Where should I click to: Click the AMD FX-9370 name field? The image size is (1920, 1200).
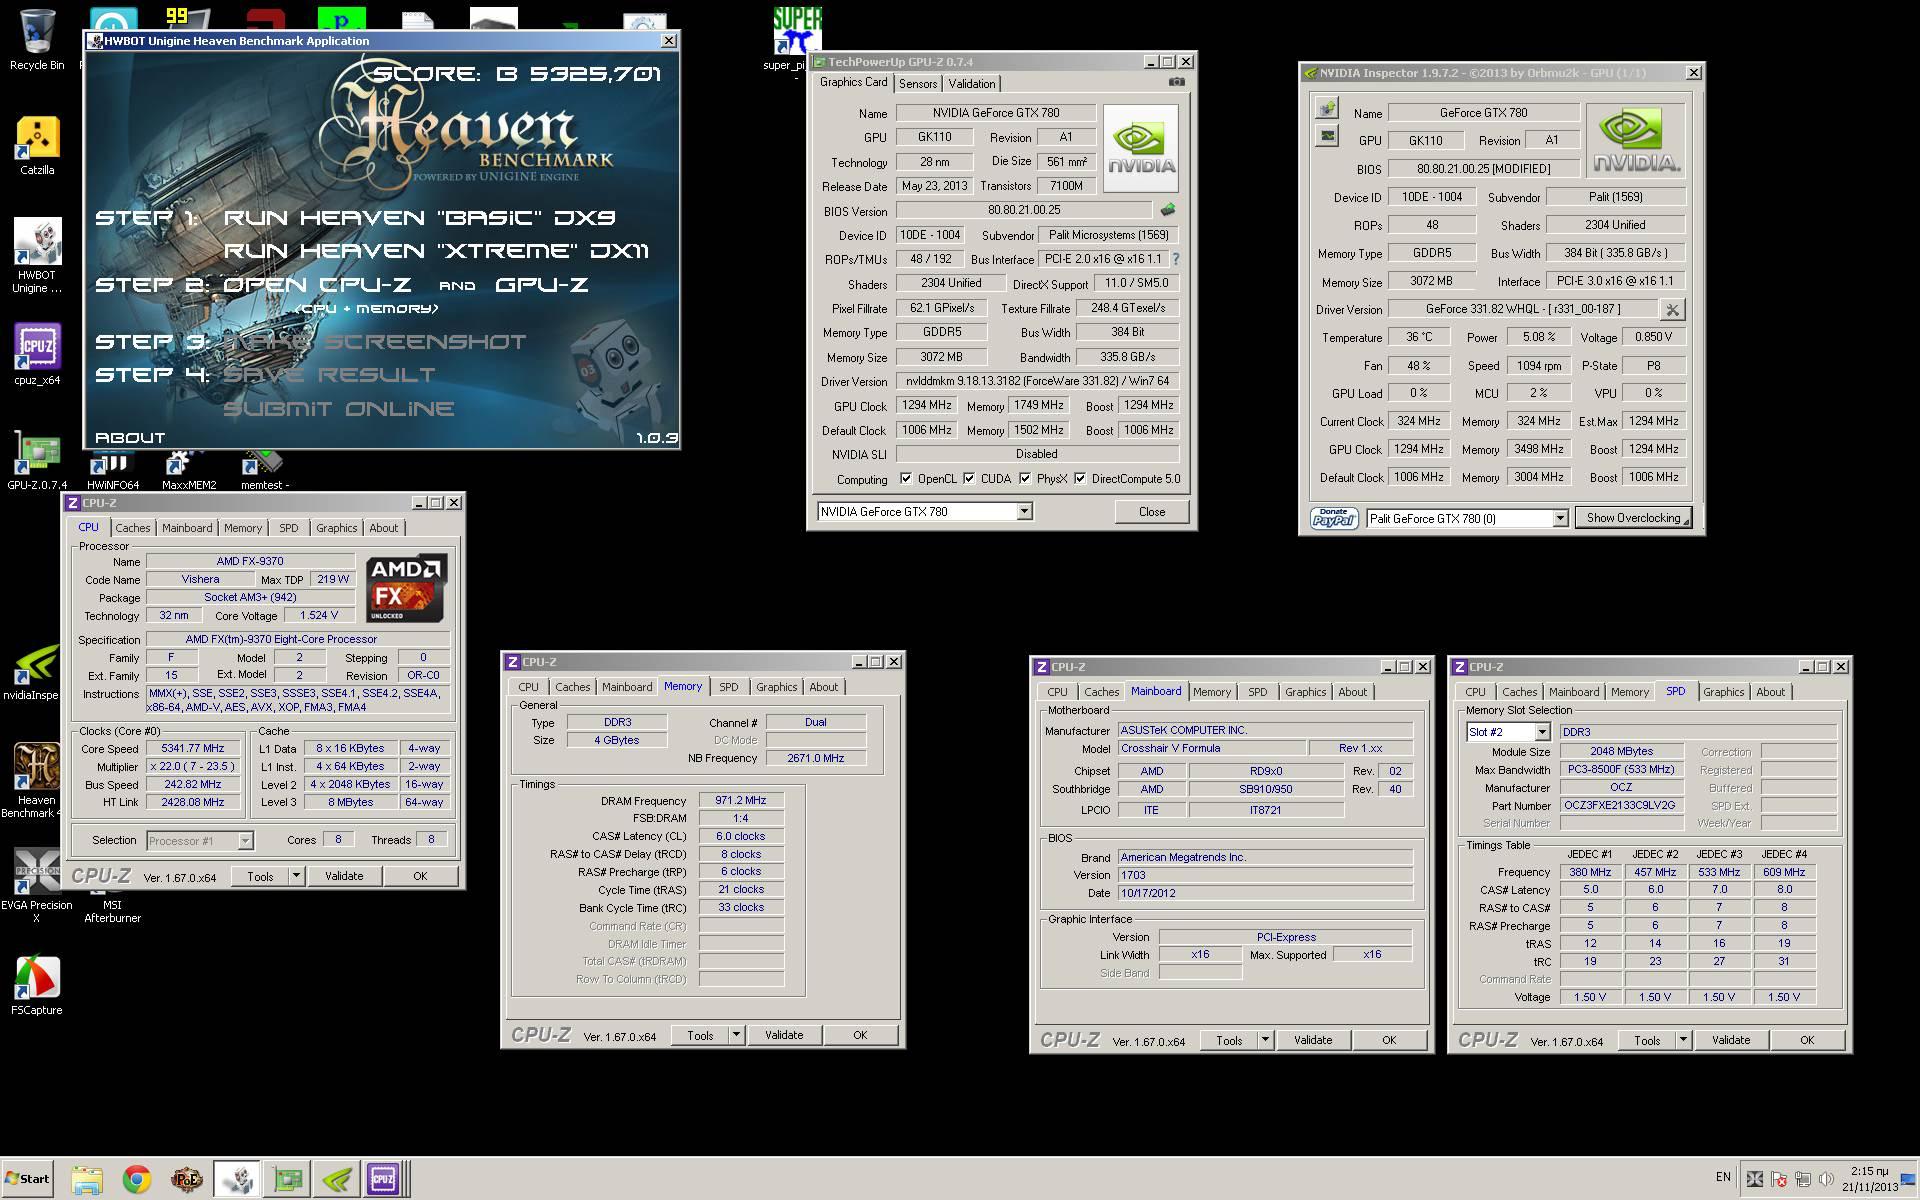point(250,561)
